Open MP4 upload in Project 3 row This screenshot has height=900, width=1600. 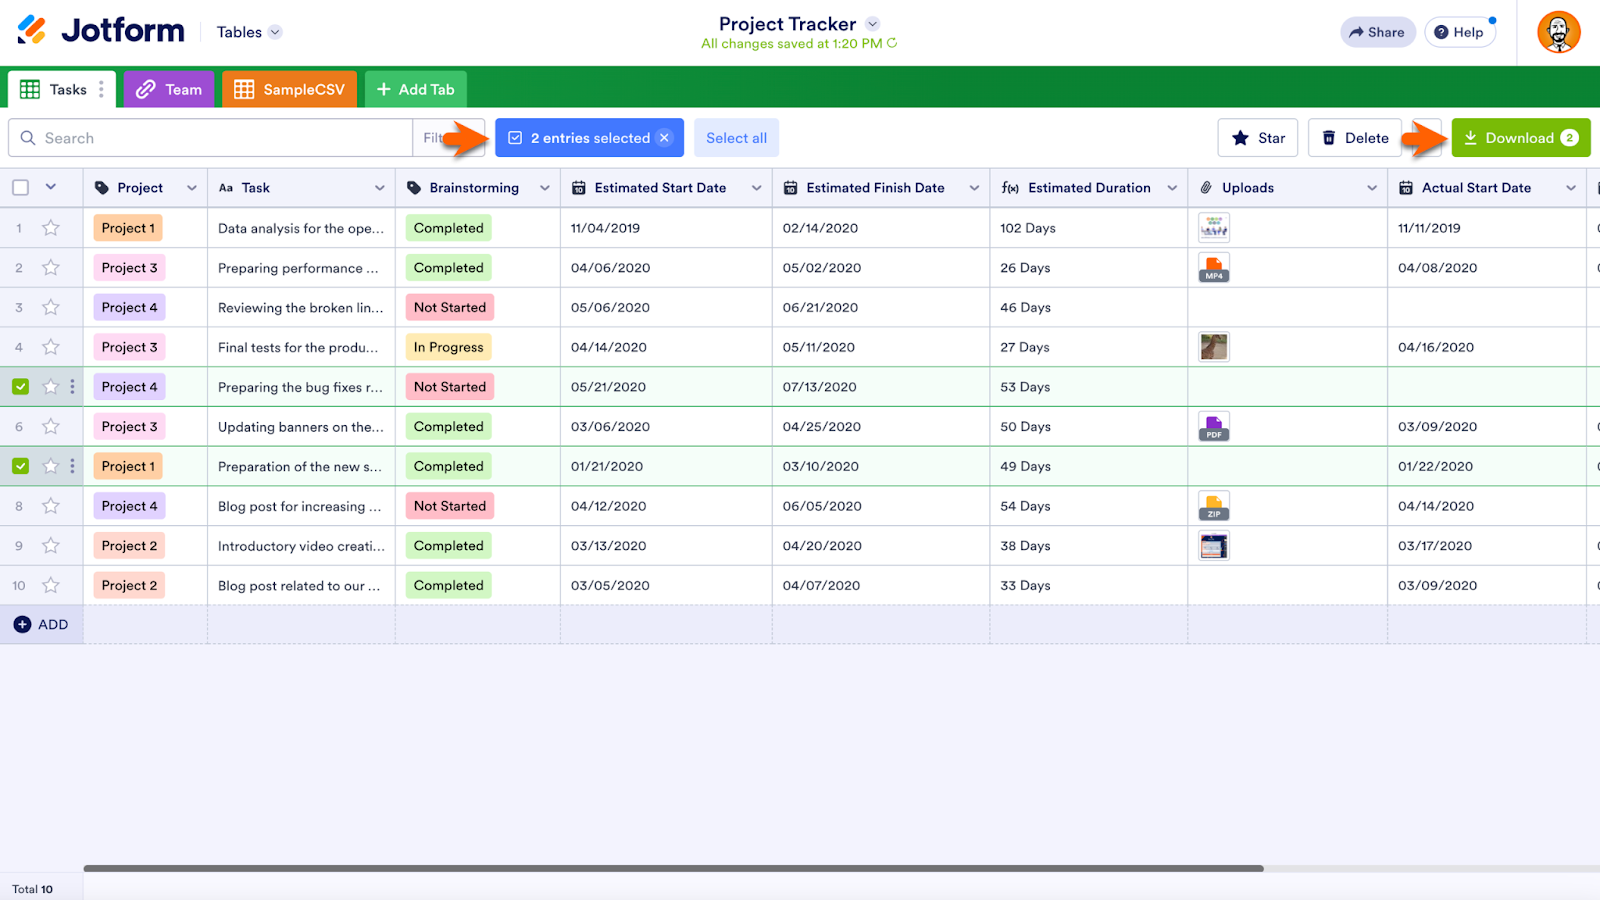[1214, 268]
